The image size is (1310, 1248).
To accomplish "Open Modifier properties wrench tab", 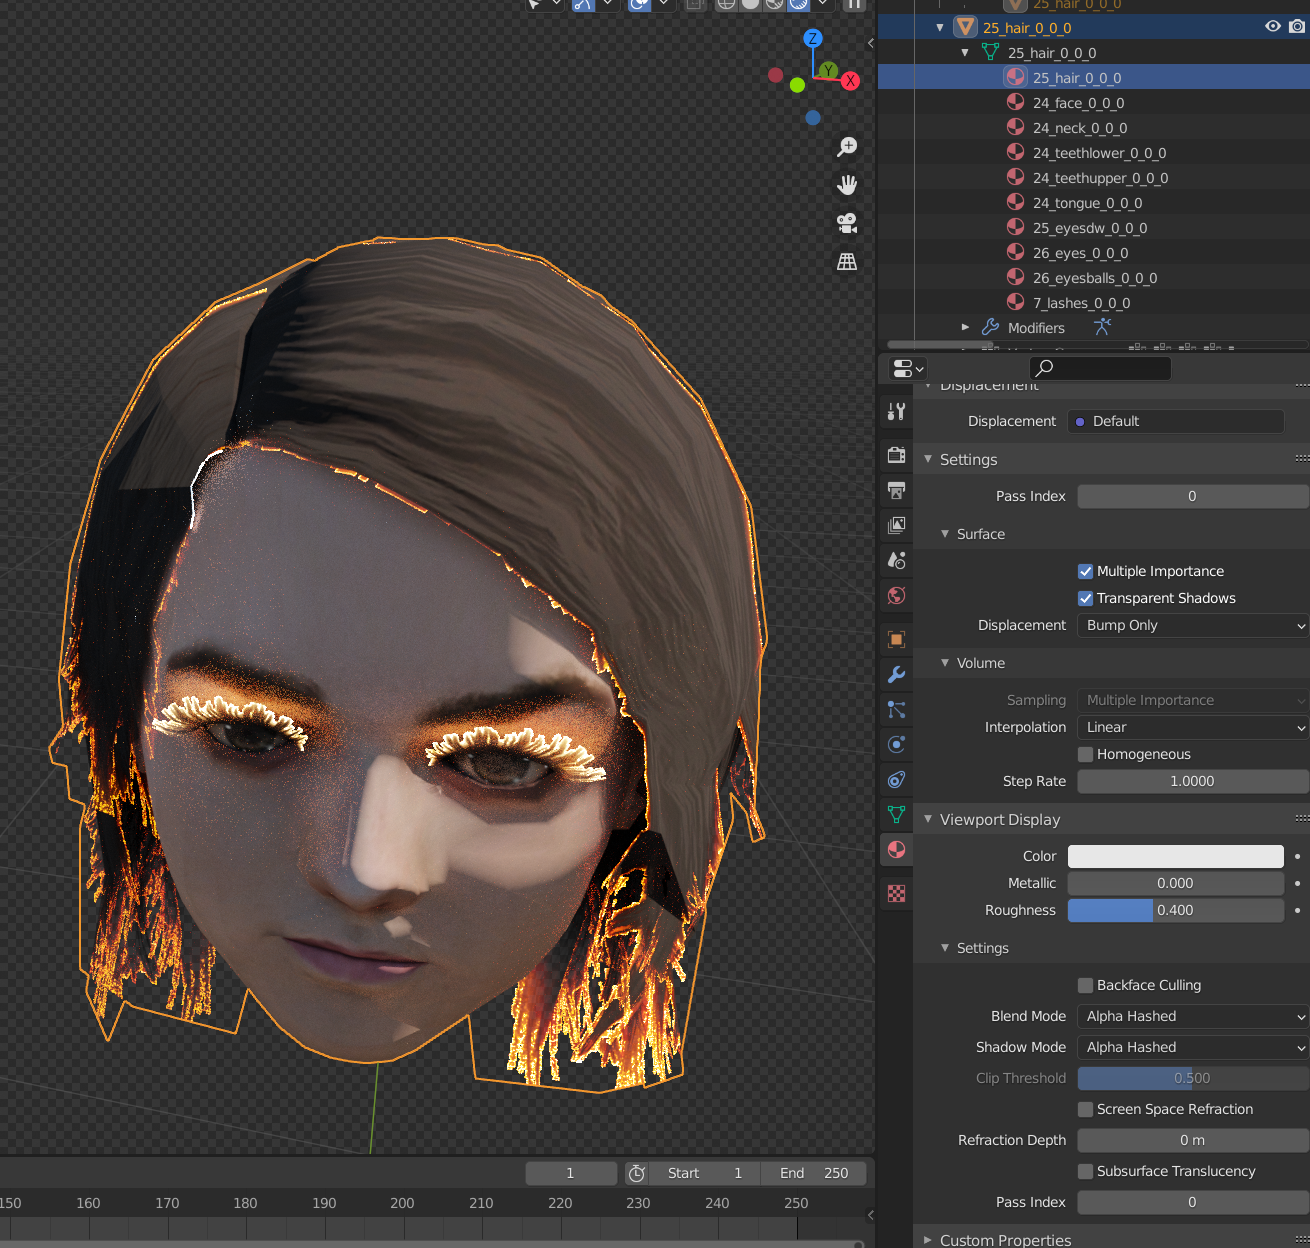I will [896, 675].
